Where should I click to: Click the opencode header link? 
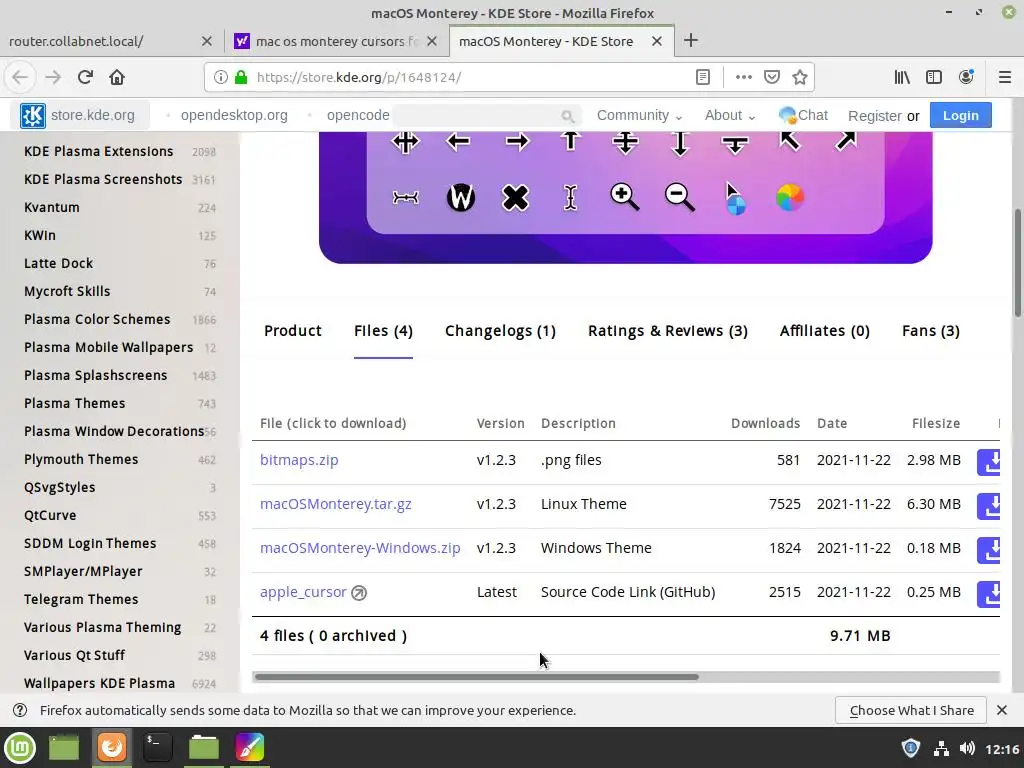point(358,116)
